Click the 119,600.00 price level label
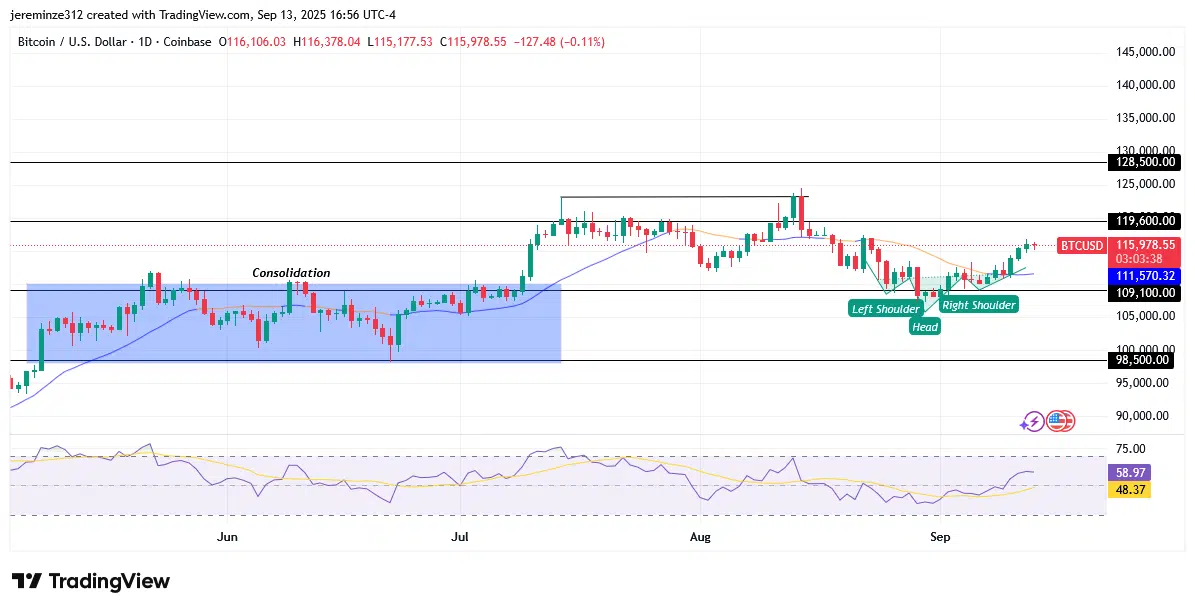Screen dimensions: 1195x611 pos(1144,221)
